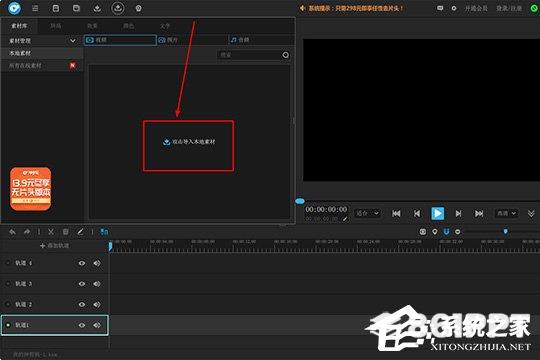Select the 图片 media type tab

coord(192,40)
